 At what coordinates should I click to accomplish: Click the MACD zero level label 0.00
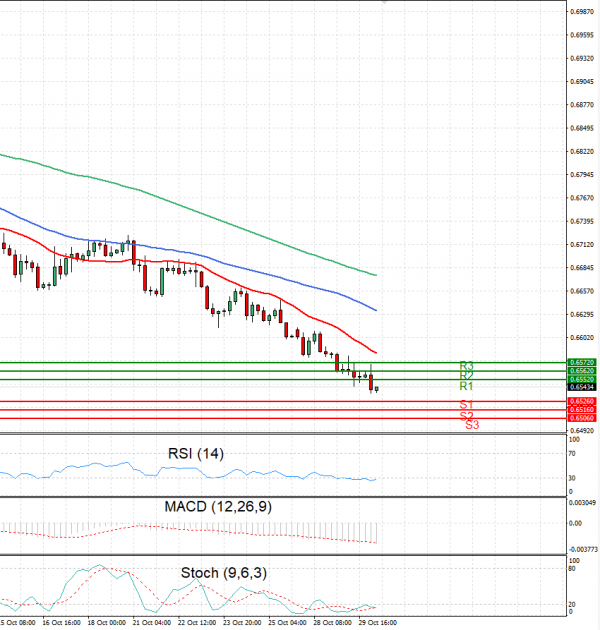pos(576,523)
